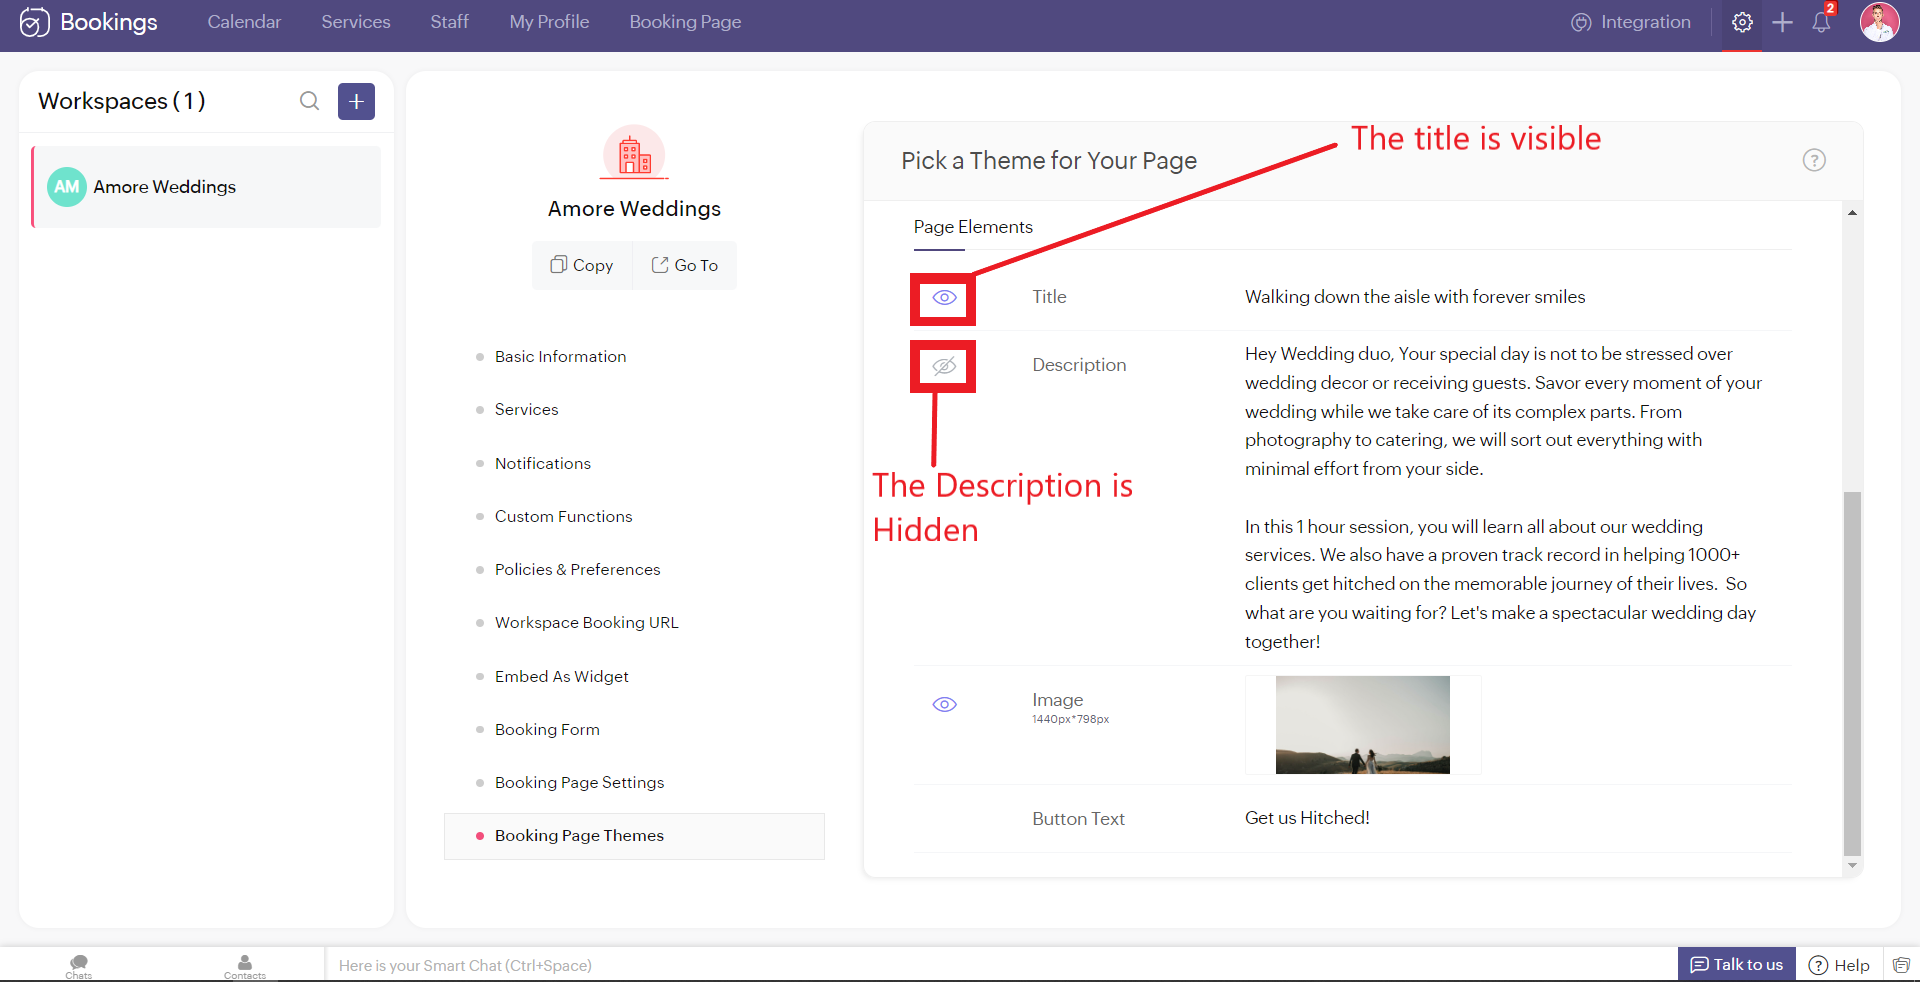
Task: Click the Go To button
Action: 685,265
